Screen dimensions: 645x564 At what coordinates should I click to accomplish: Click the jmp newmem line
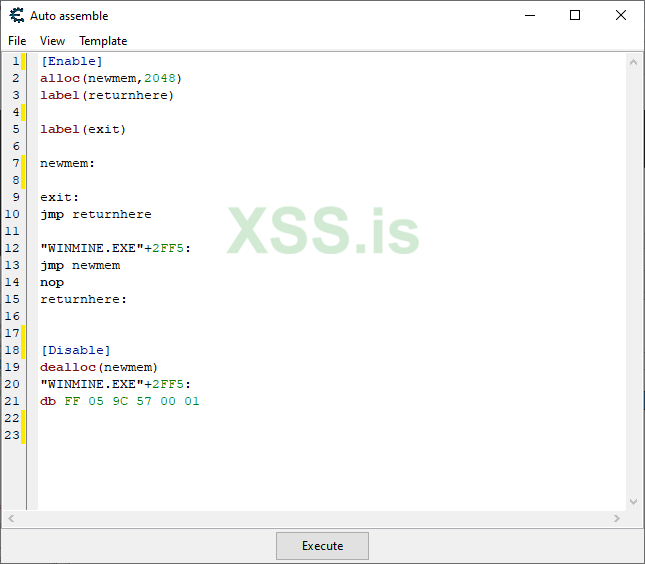(80, 265)
